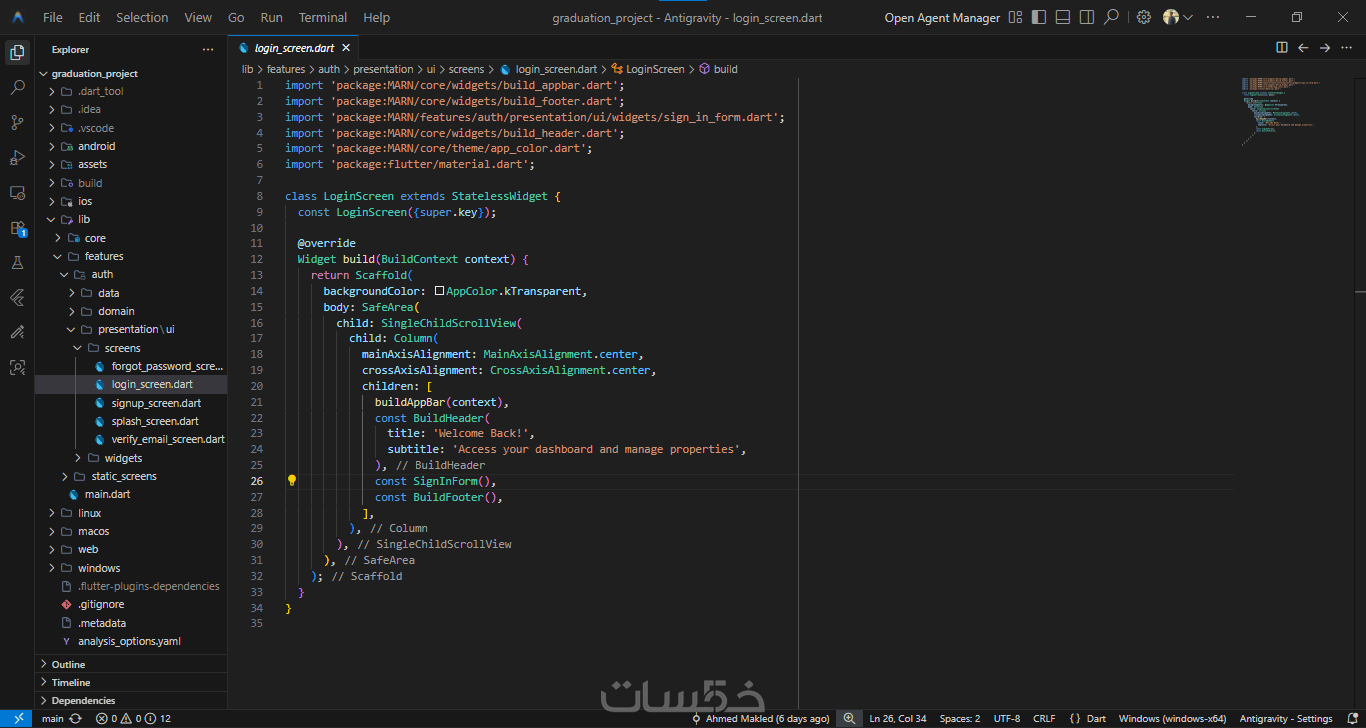Screen dimensions: 1366x728
Task: Expand the Timeline section
Action: 131,682
